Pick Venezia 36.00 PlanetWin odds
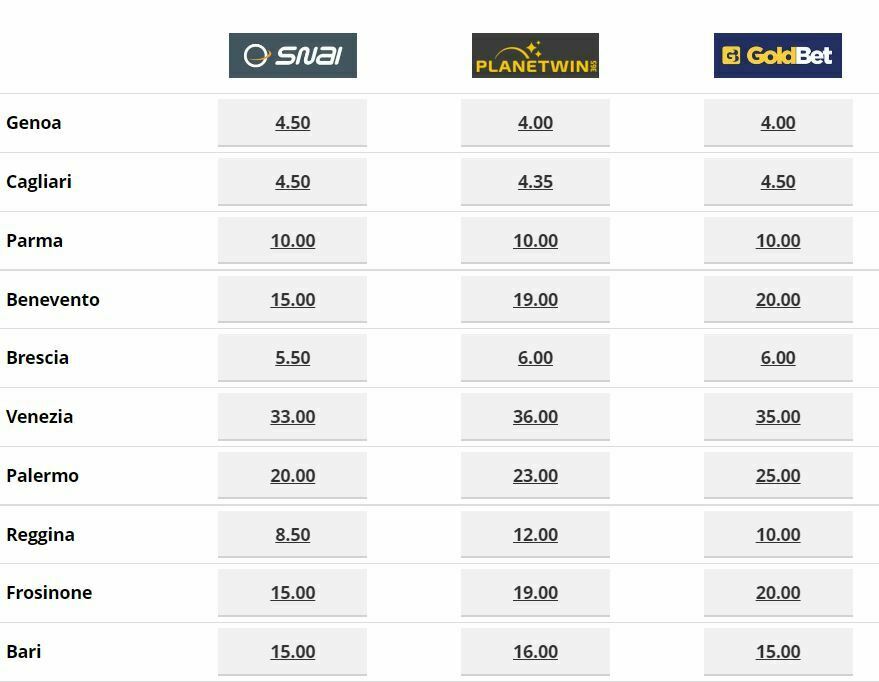The width and height of the screenshot is (879, 682). pos(535,416)
